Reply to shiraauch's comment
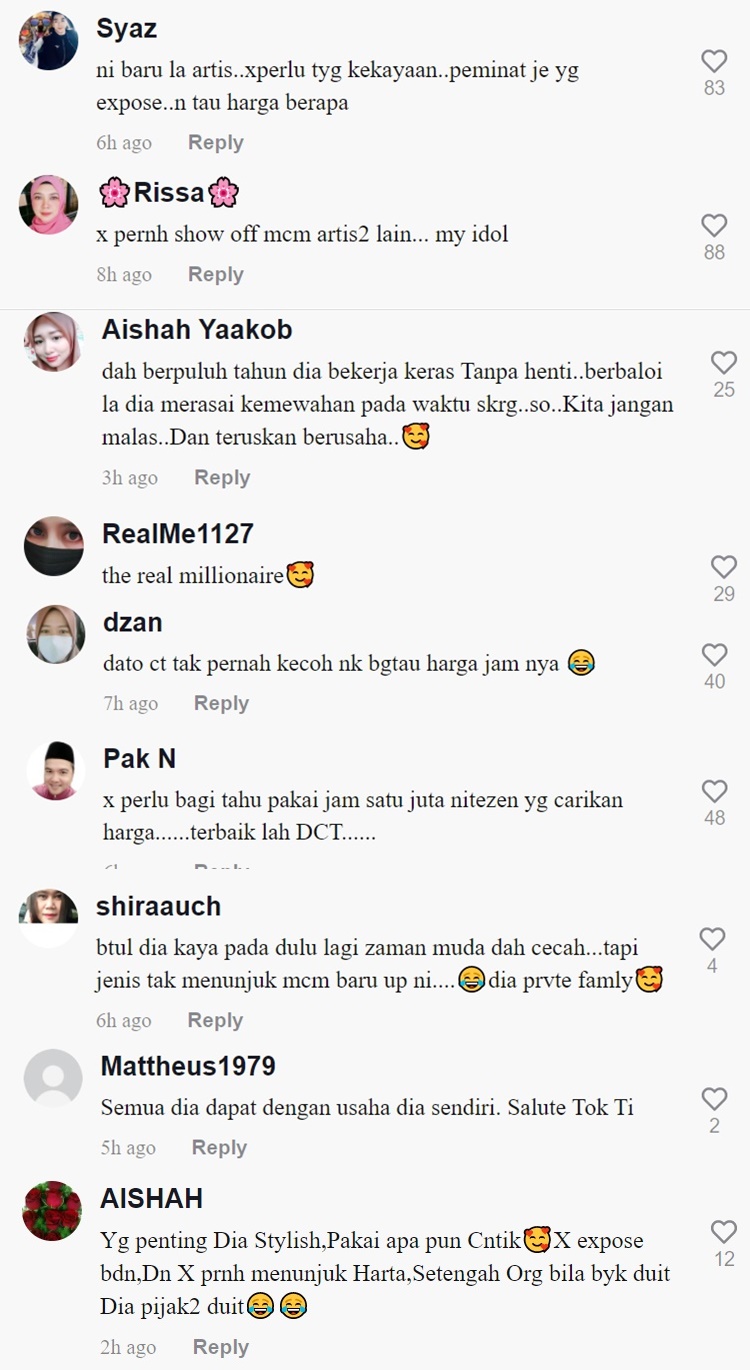This screenshot has width=750, height=1370. [x=216, y=1021]
